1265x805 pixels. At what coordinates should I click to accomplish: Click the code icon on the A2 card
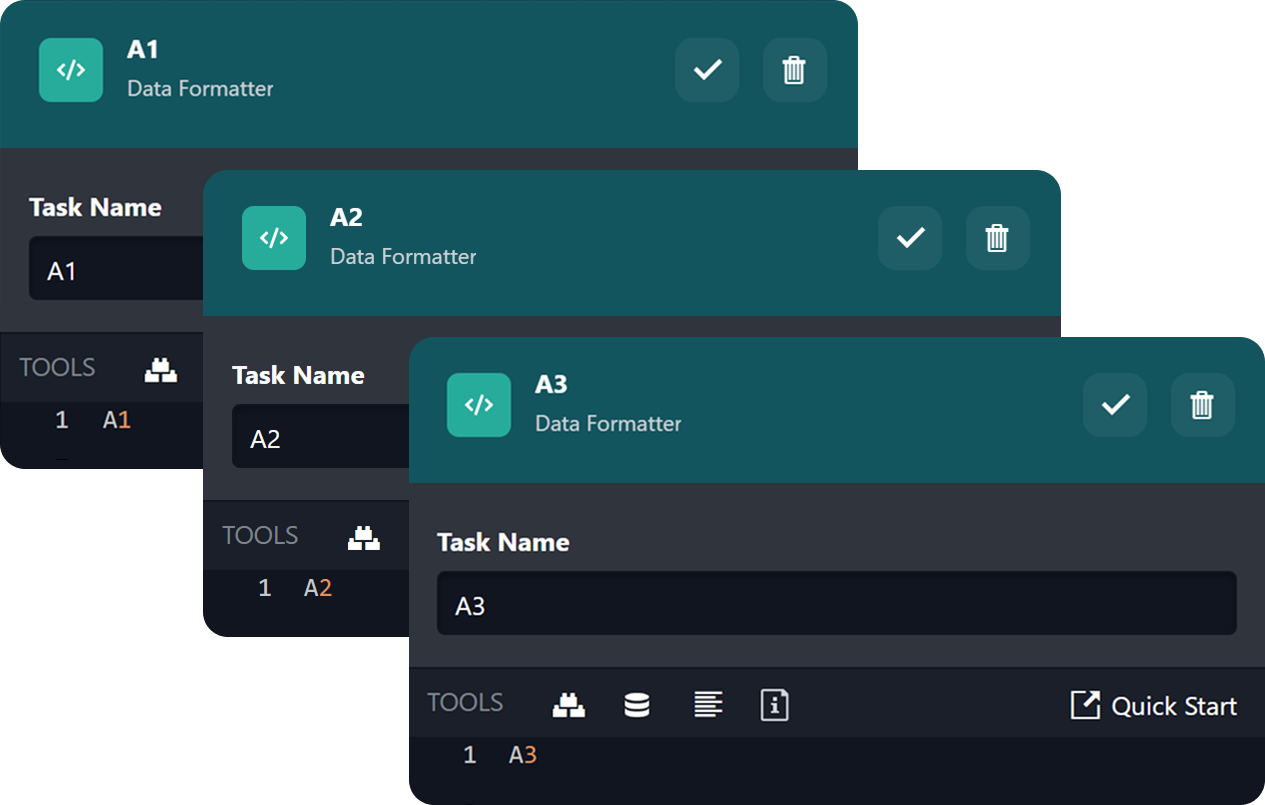click(x=274, y=238)
